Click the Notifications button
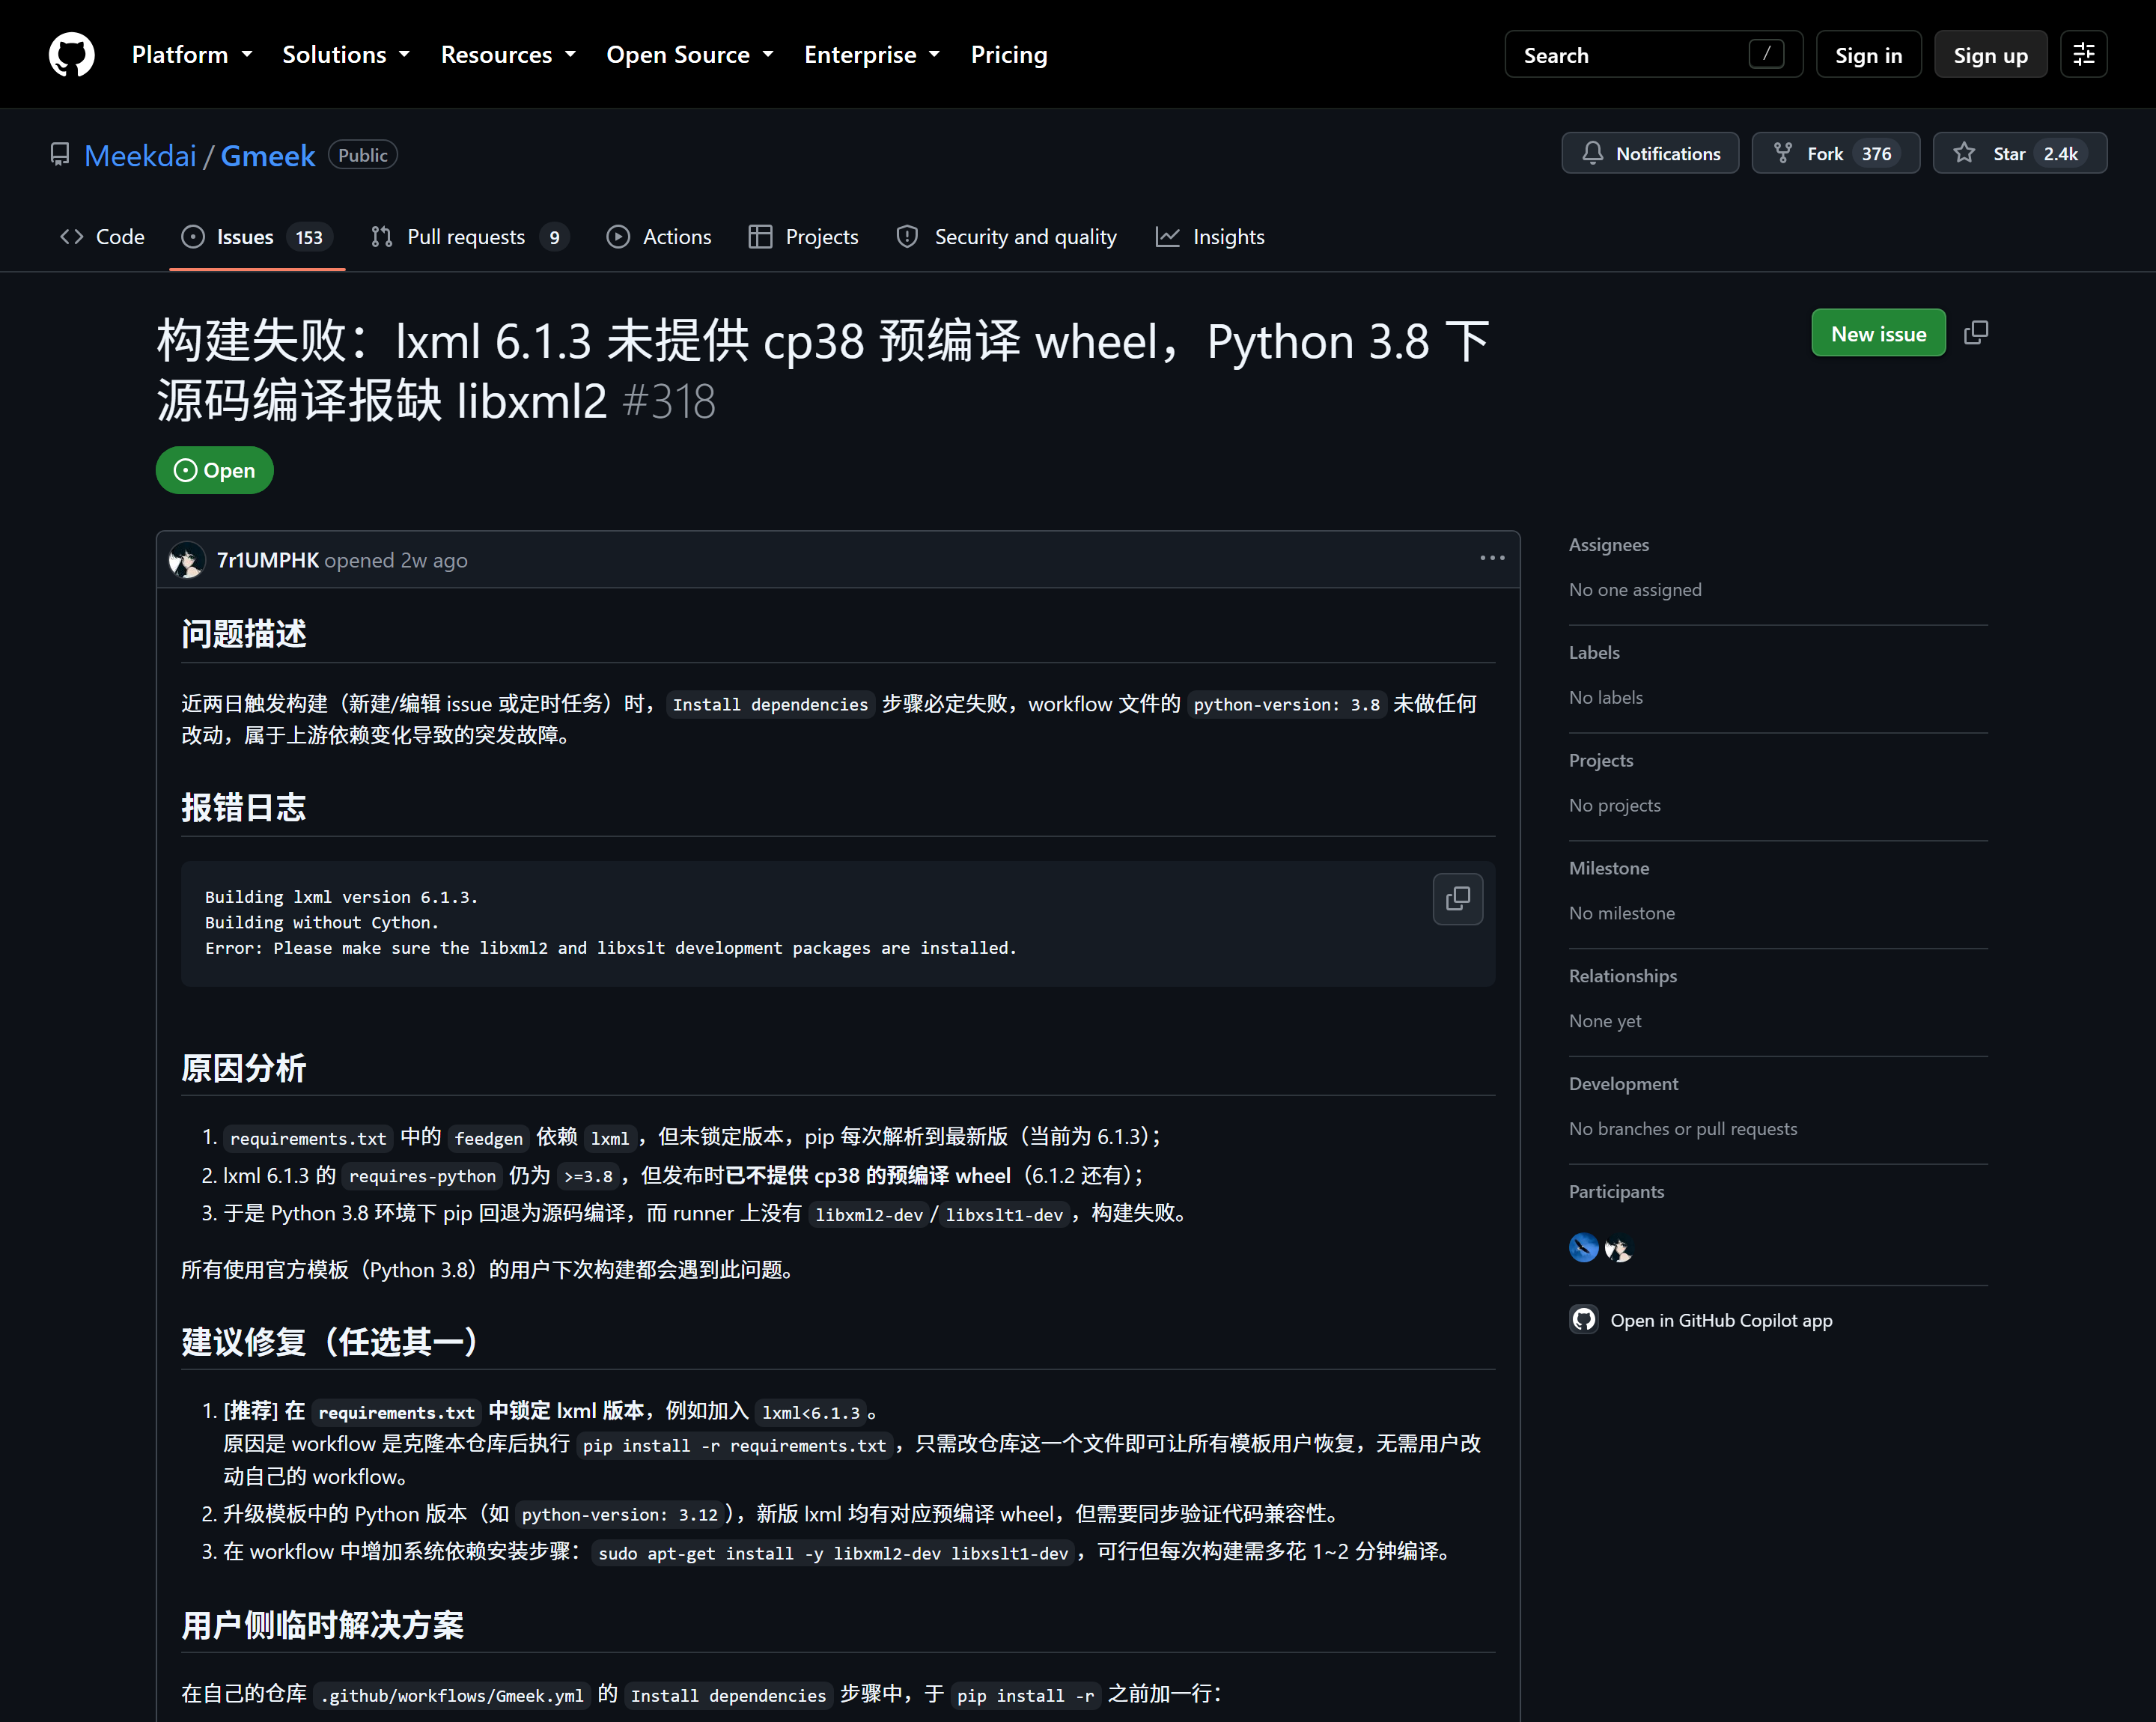Screen dimensions: 2156x1722 [x=1650, y=153]
